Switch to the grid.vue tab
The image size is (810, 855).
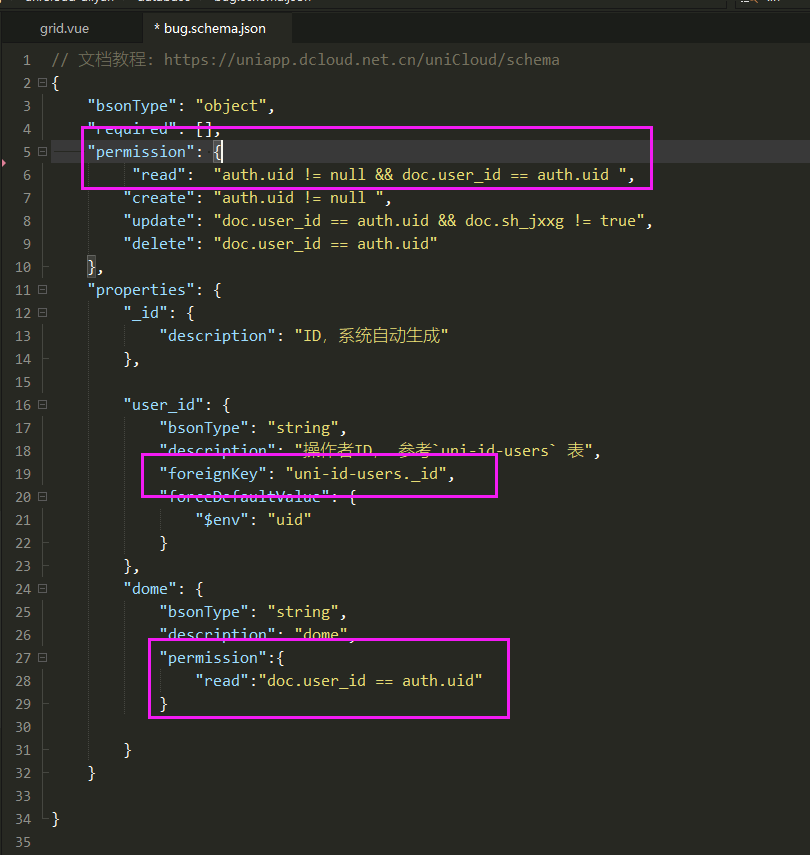pyautogui.click(x=64, y=28)
